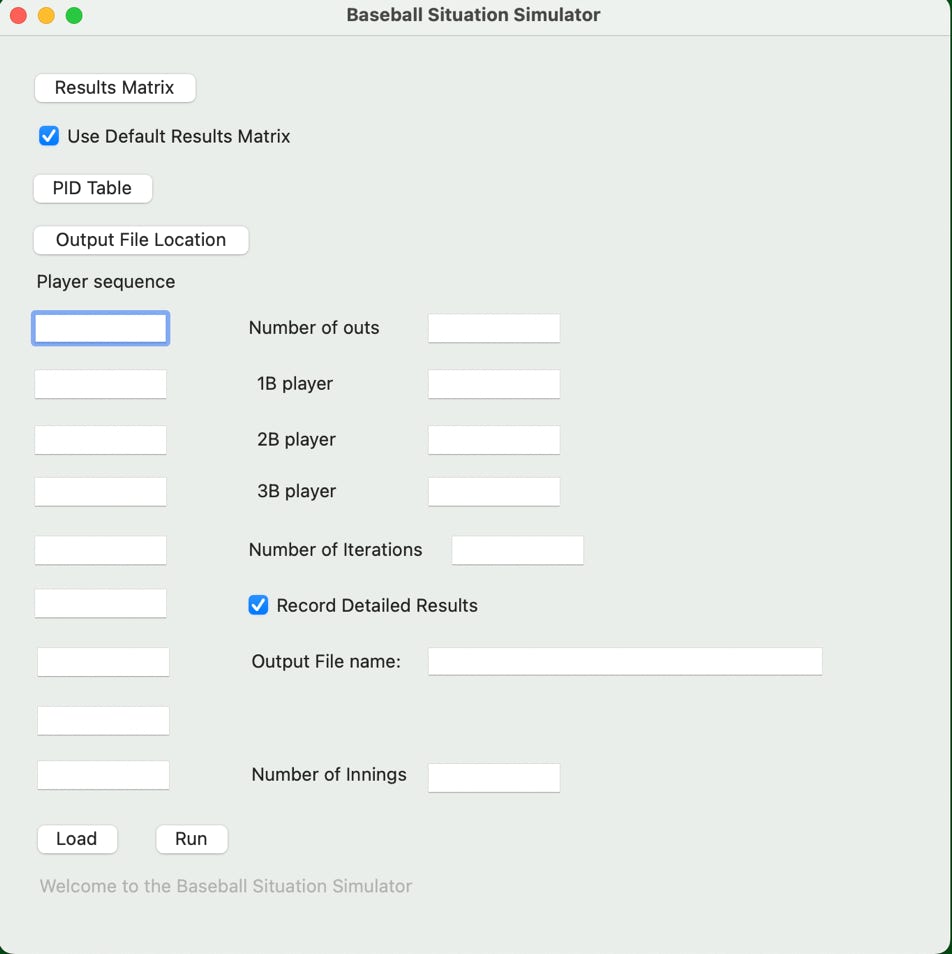Screen dimensions: 952x954
Task: Click the 1B player input field
Action: pyautogui.click(x=494, y=384)
